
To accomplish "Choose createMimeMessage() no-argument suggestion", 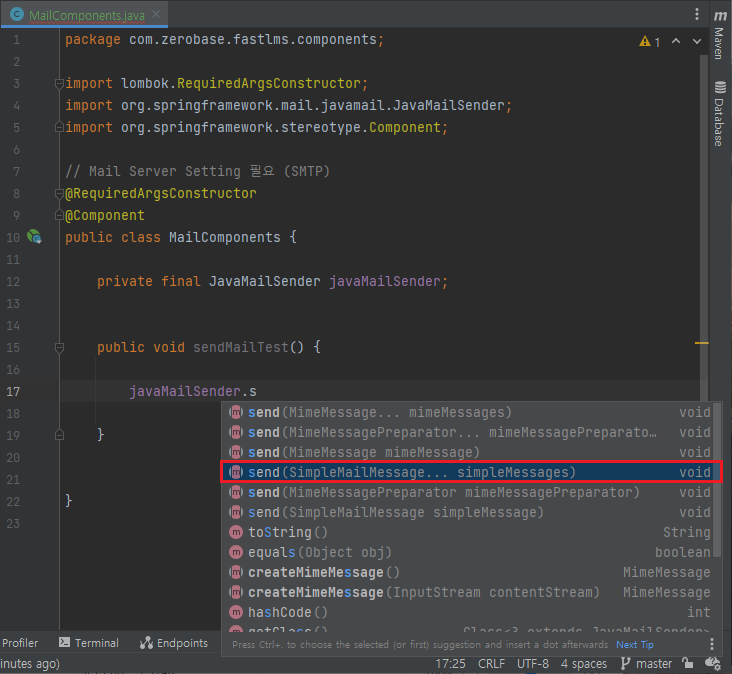I will pos(469,572).
